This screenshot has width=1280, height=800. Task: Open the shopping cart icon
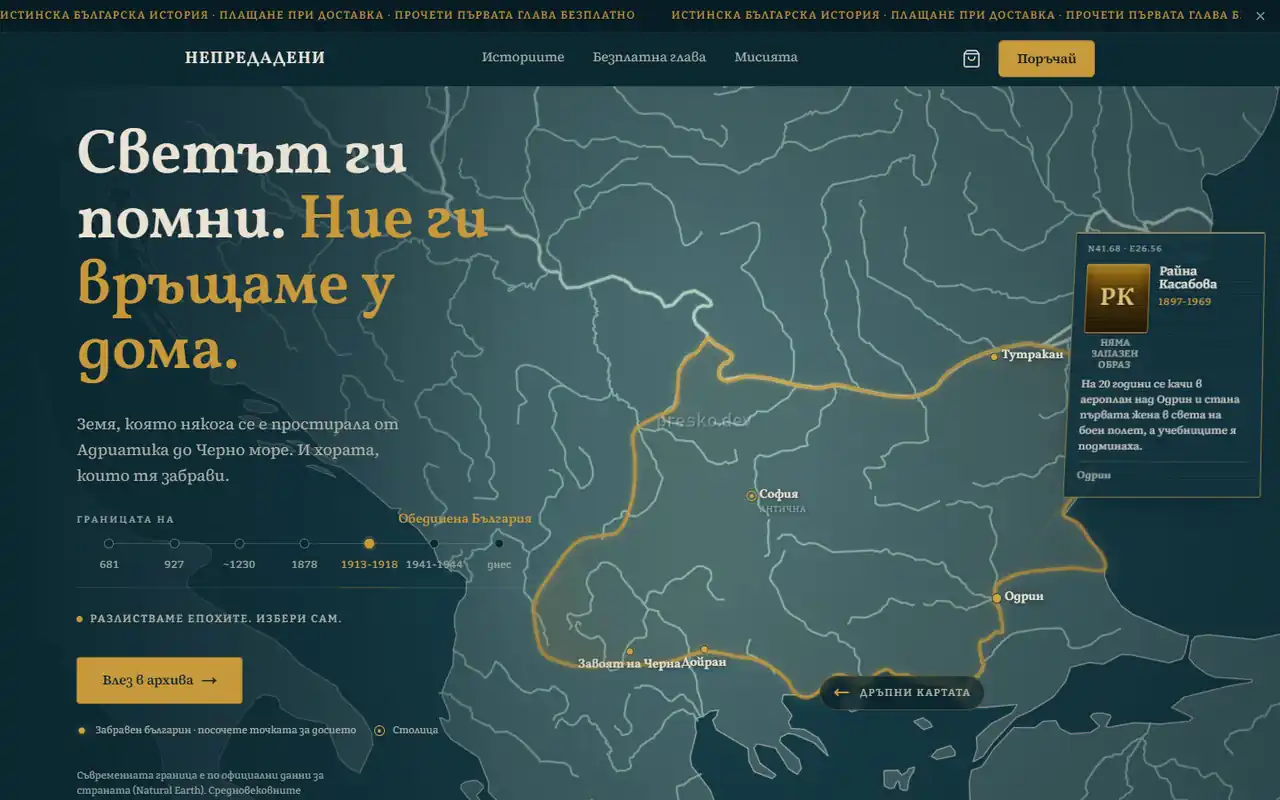pos(971,59)
